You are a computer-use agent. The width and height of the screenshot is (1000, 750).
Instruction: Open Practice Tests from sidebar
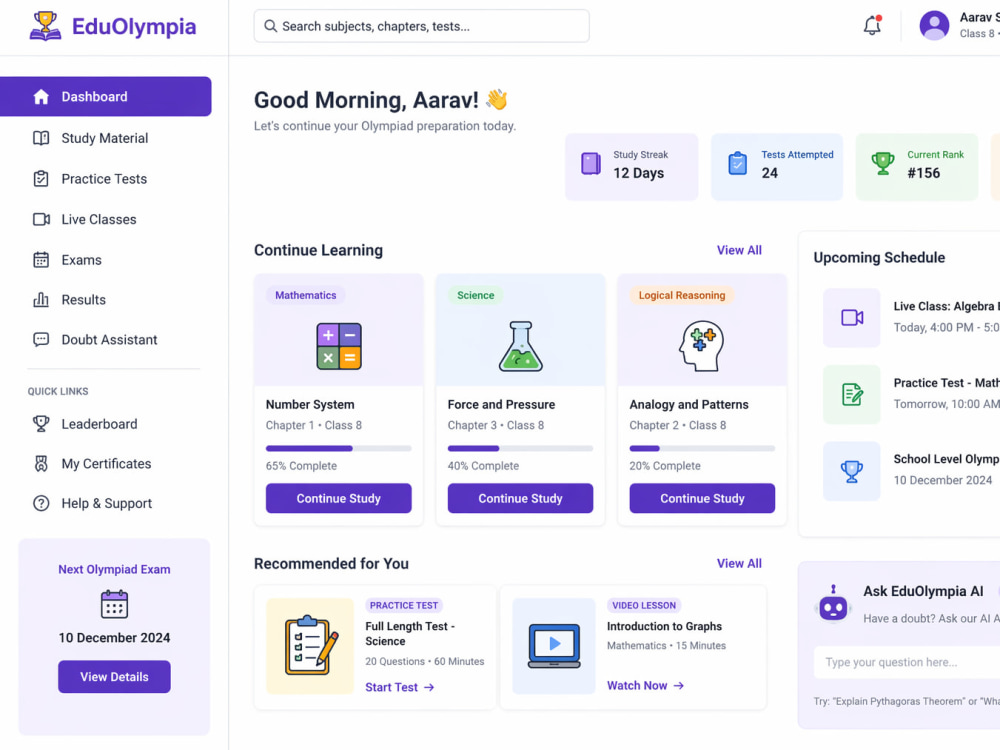[105, 179]
